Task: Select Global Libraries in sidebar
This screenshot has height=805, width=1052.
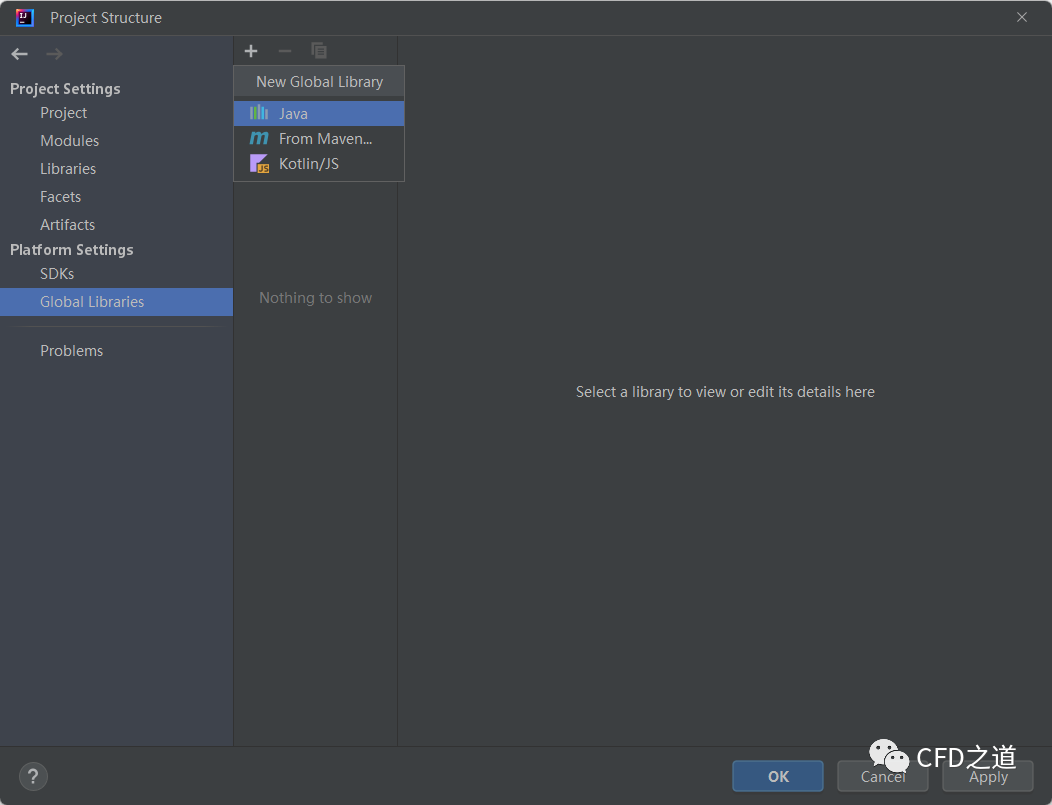Action: [x=116, y=302]
